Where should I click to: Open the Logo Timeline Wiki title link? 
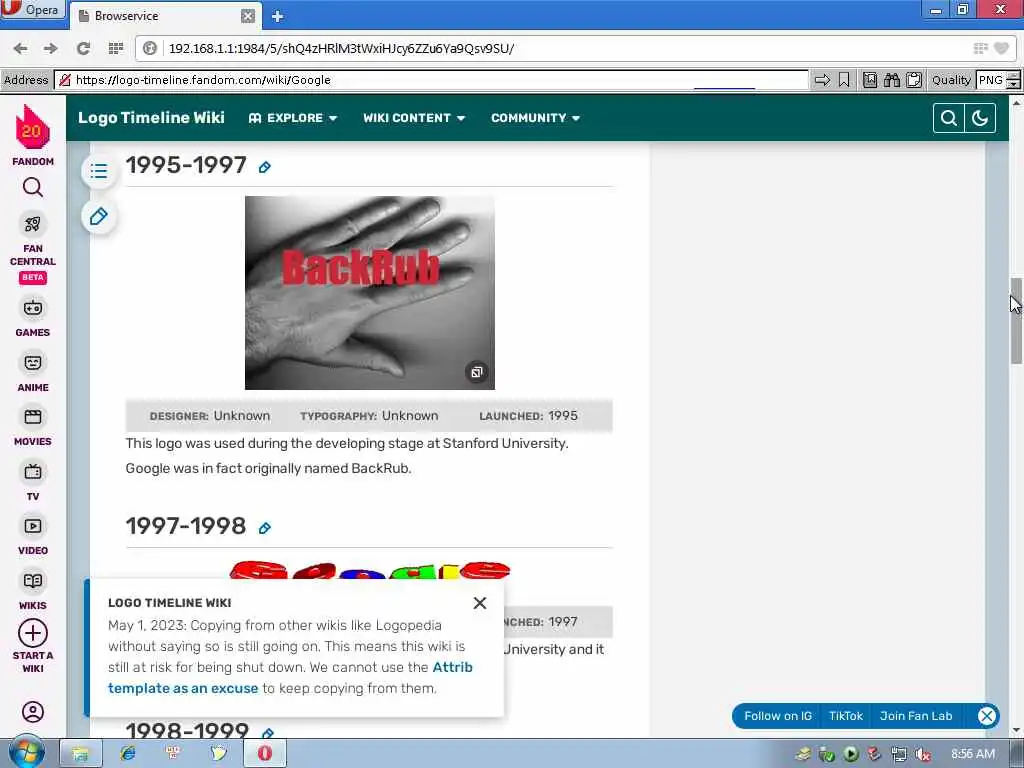click(152, 118)
